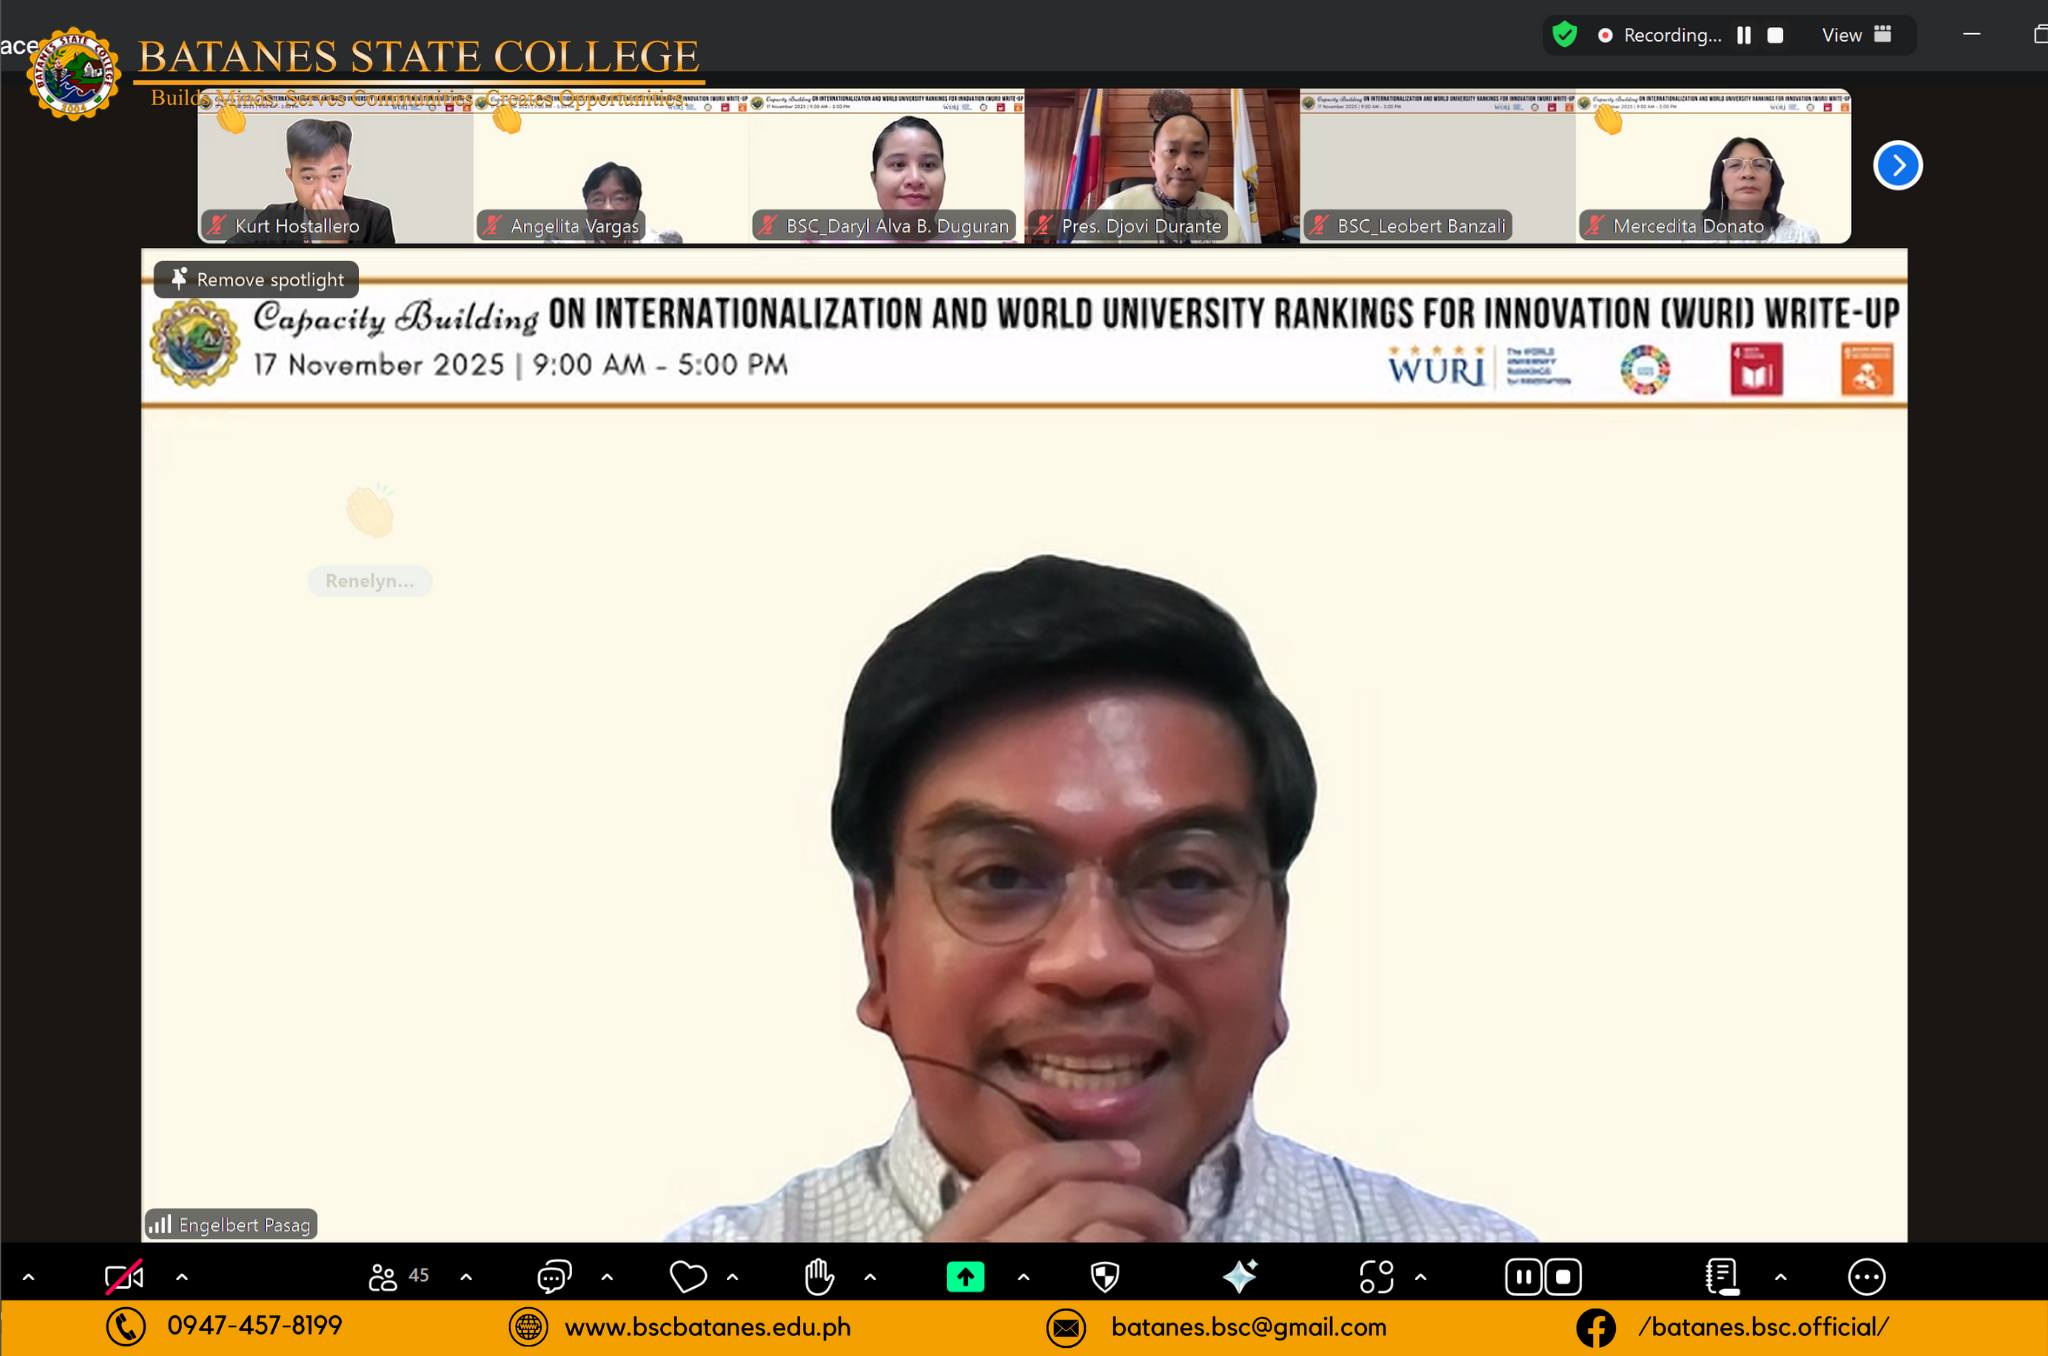
Task: Select Pres. Djovi Durante video thumbnail
Action: (1161, 166)
